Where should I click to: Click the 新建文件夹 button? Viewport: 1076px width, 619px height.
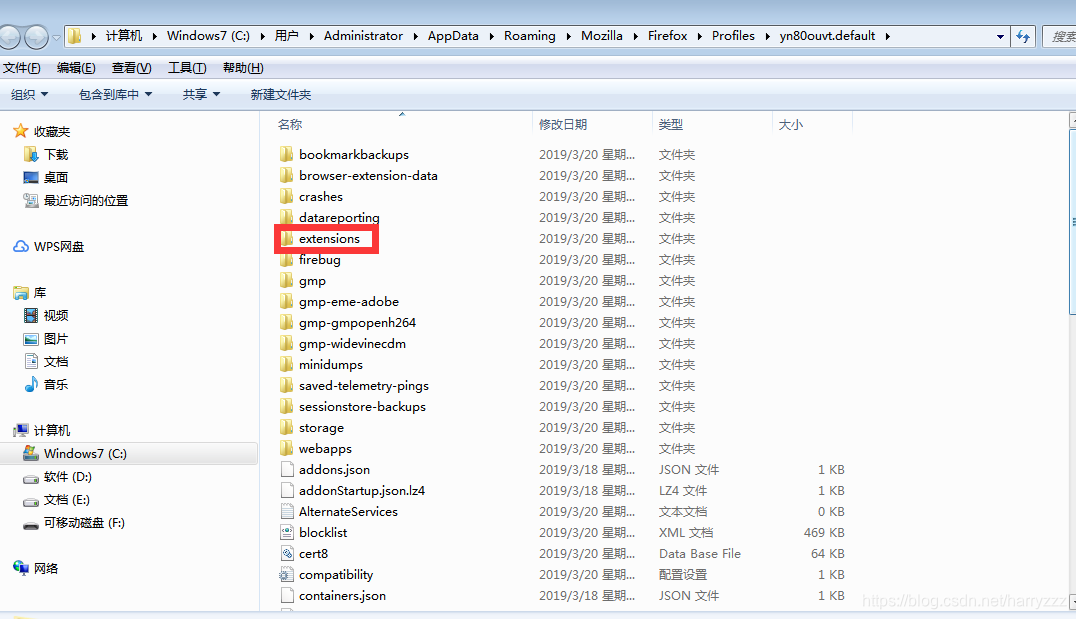pos(281,94)
